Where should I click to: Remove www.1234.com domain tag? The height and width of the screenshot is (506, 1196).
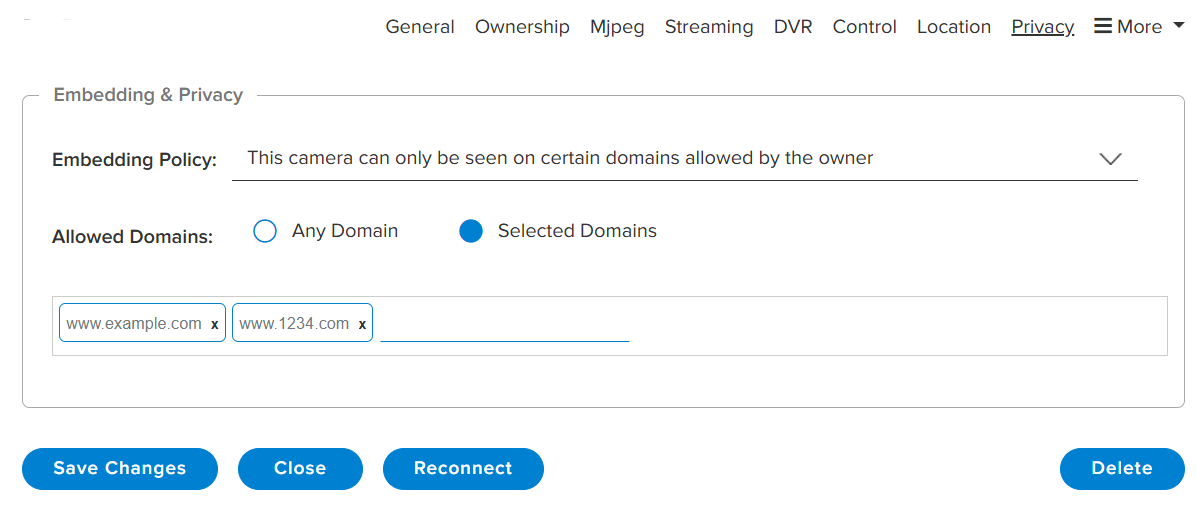pyautogui.click(x=362, y=324)
